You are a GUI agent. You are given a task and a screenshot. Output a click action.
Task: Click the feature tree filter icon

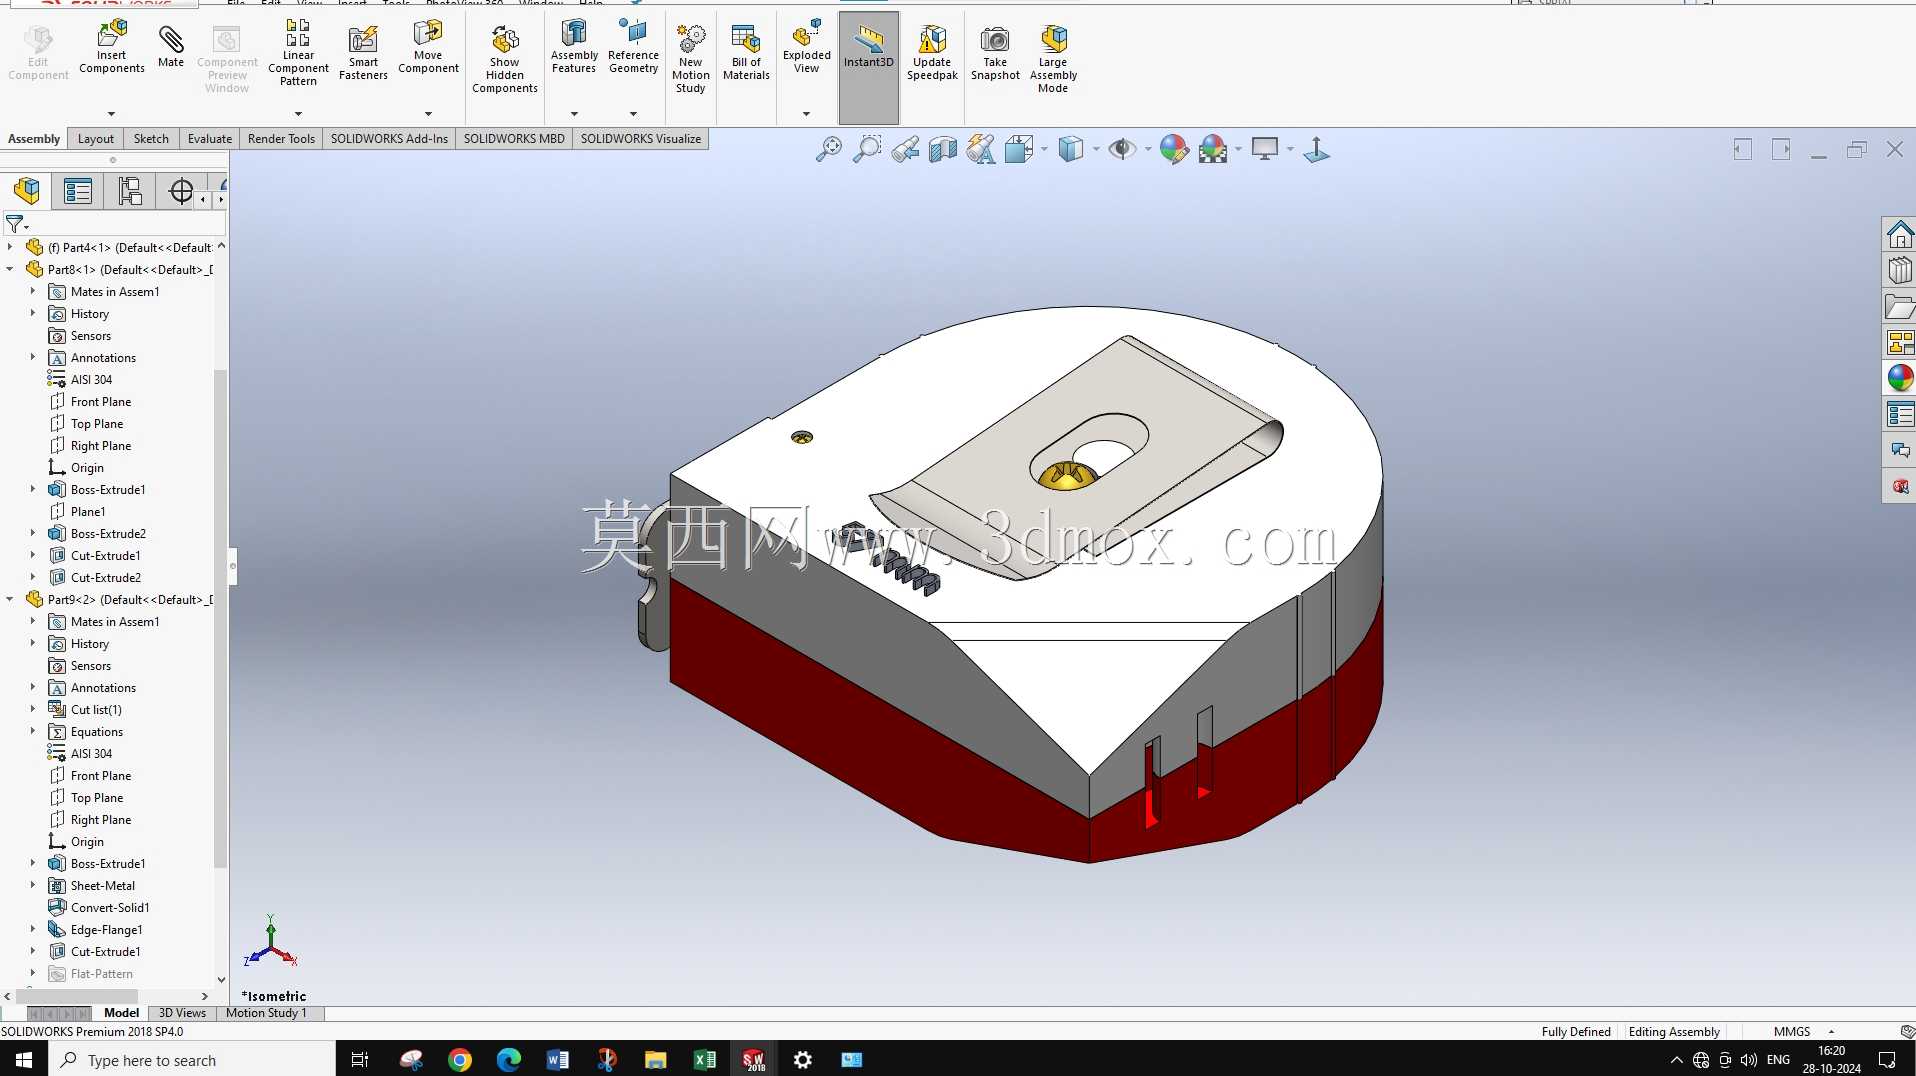[x=15, y=224]
